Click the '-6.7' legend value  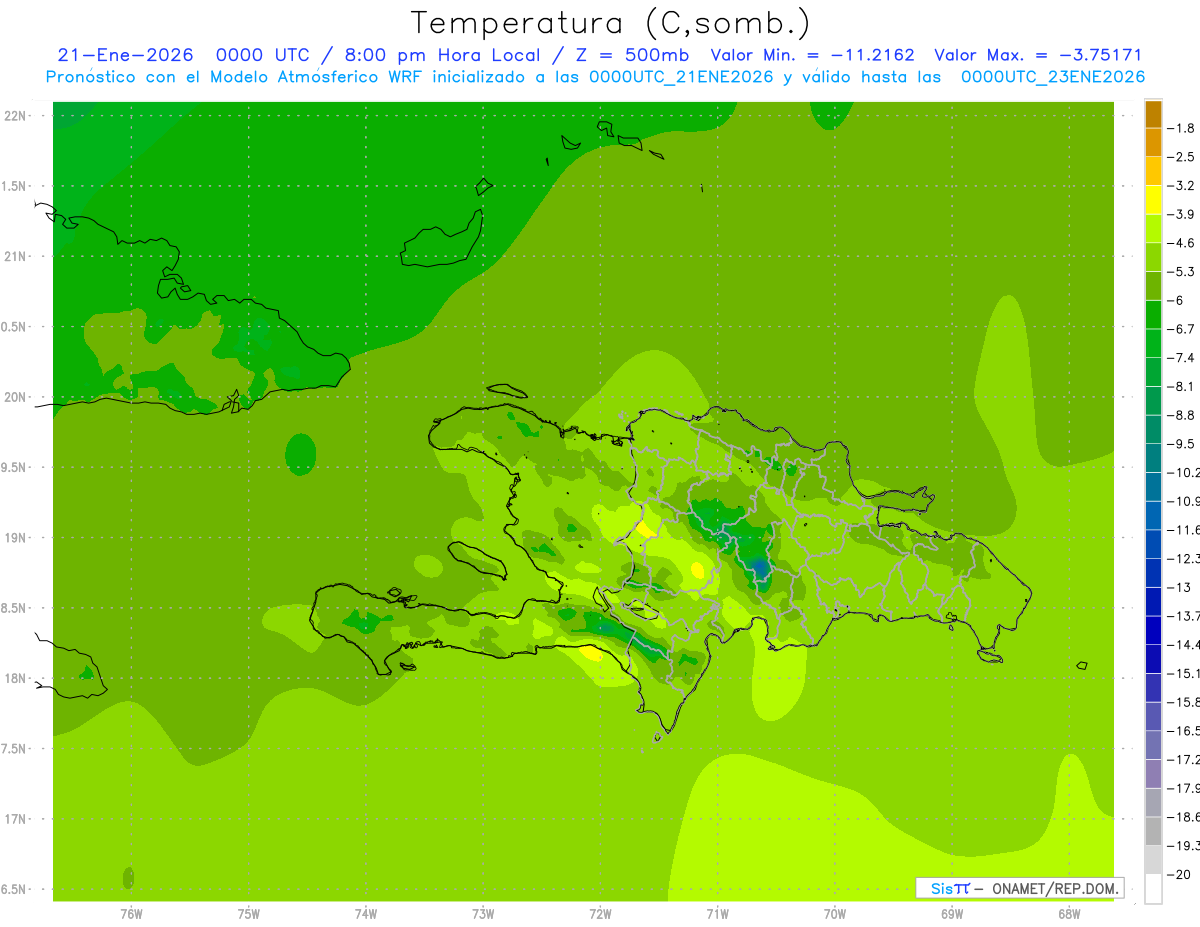tap(1182, 329)
